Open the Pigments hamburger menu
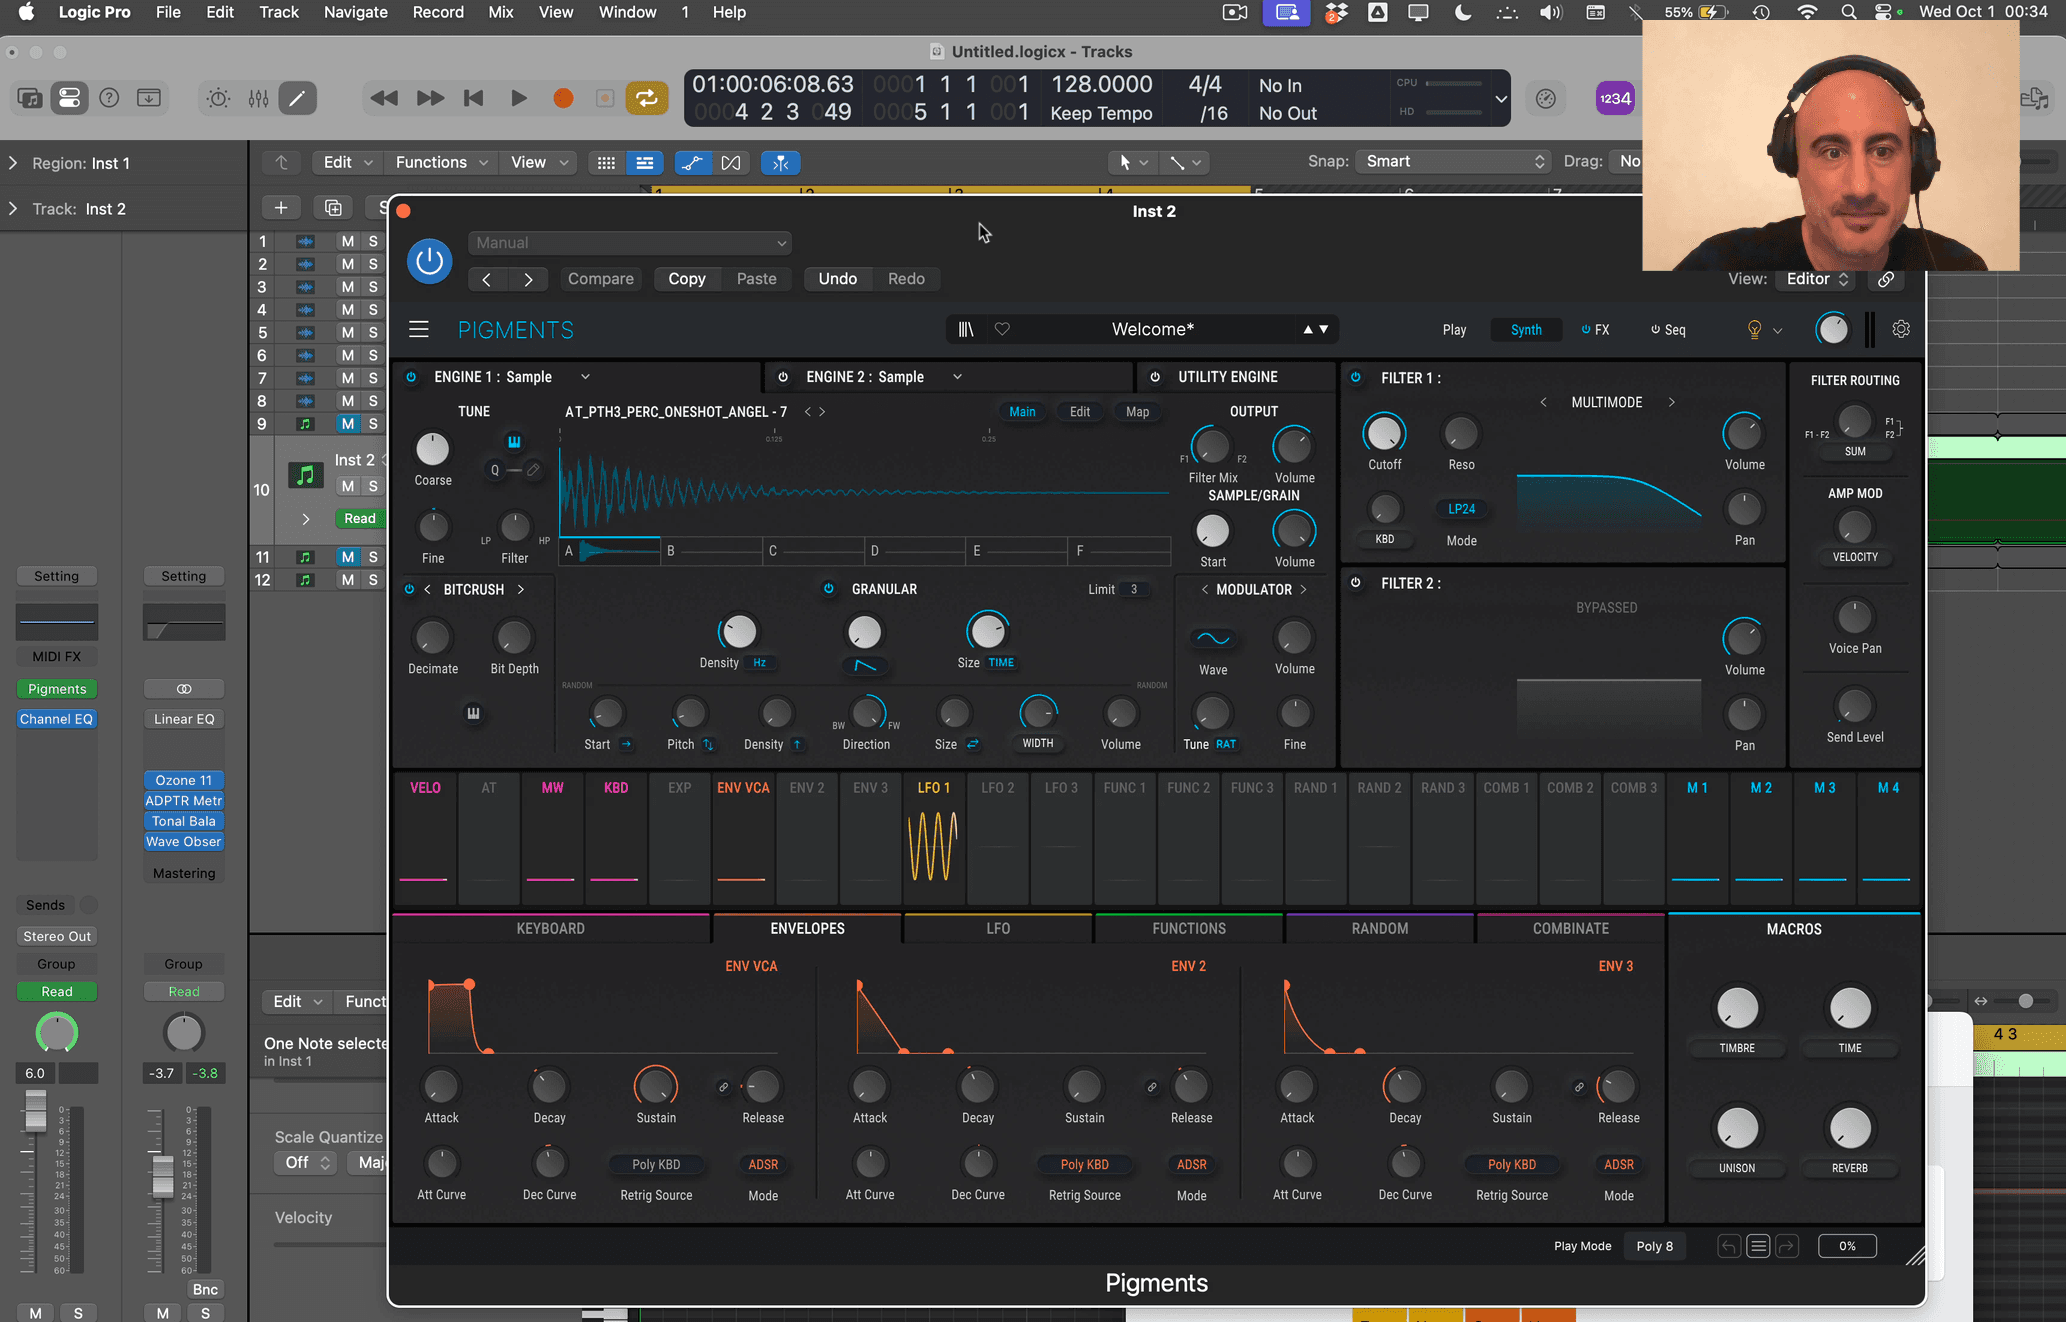The image size is (2066, 1322). point(419,329)
